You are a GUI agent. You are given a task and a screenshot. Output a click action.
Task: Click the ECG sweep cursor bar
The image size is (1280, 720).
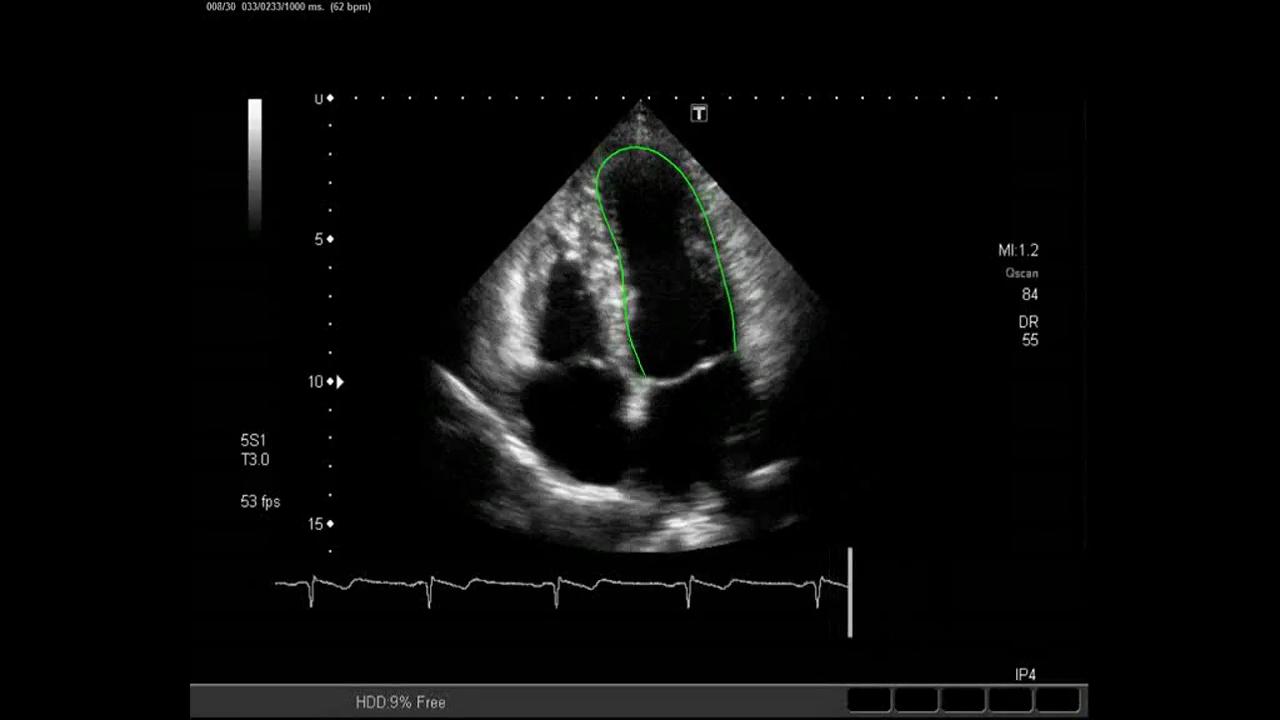850,592
